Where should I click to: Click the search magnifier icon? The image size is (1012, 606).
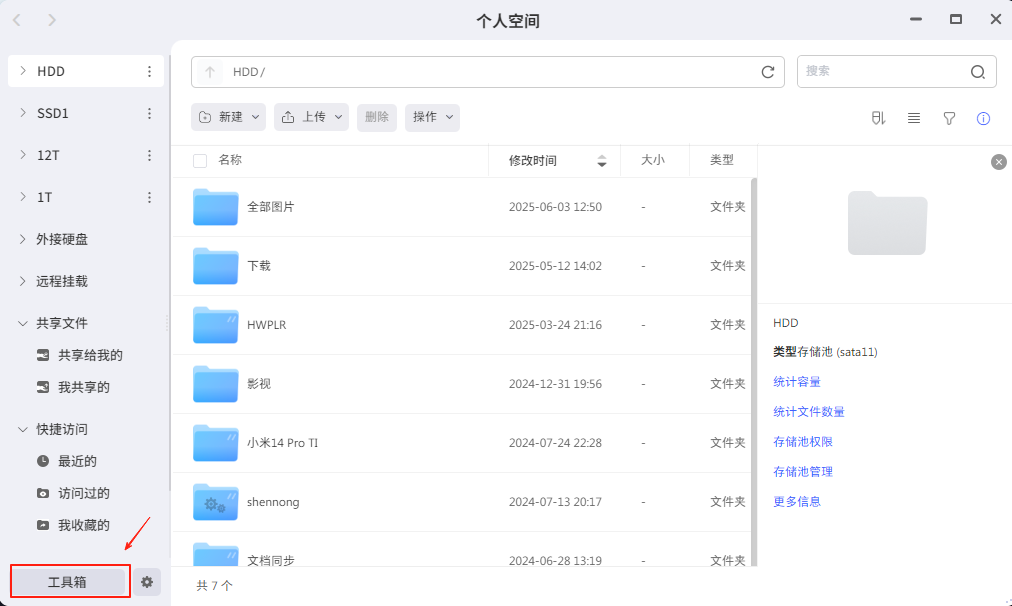click(978, 72)
